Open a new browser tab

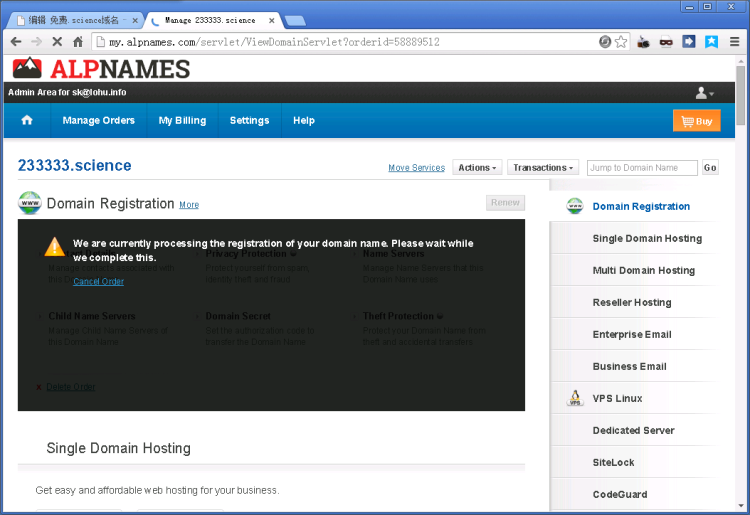(295, 21)
